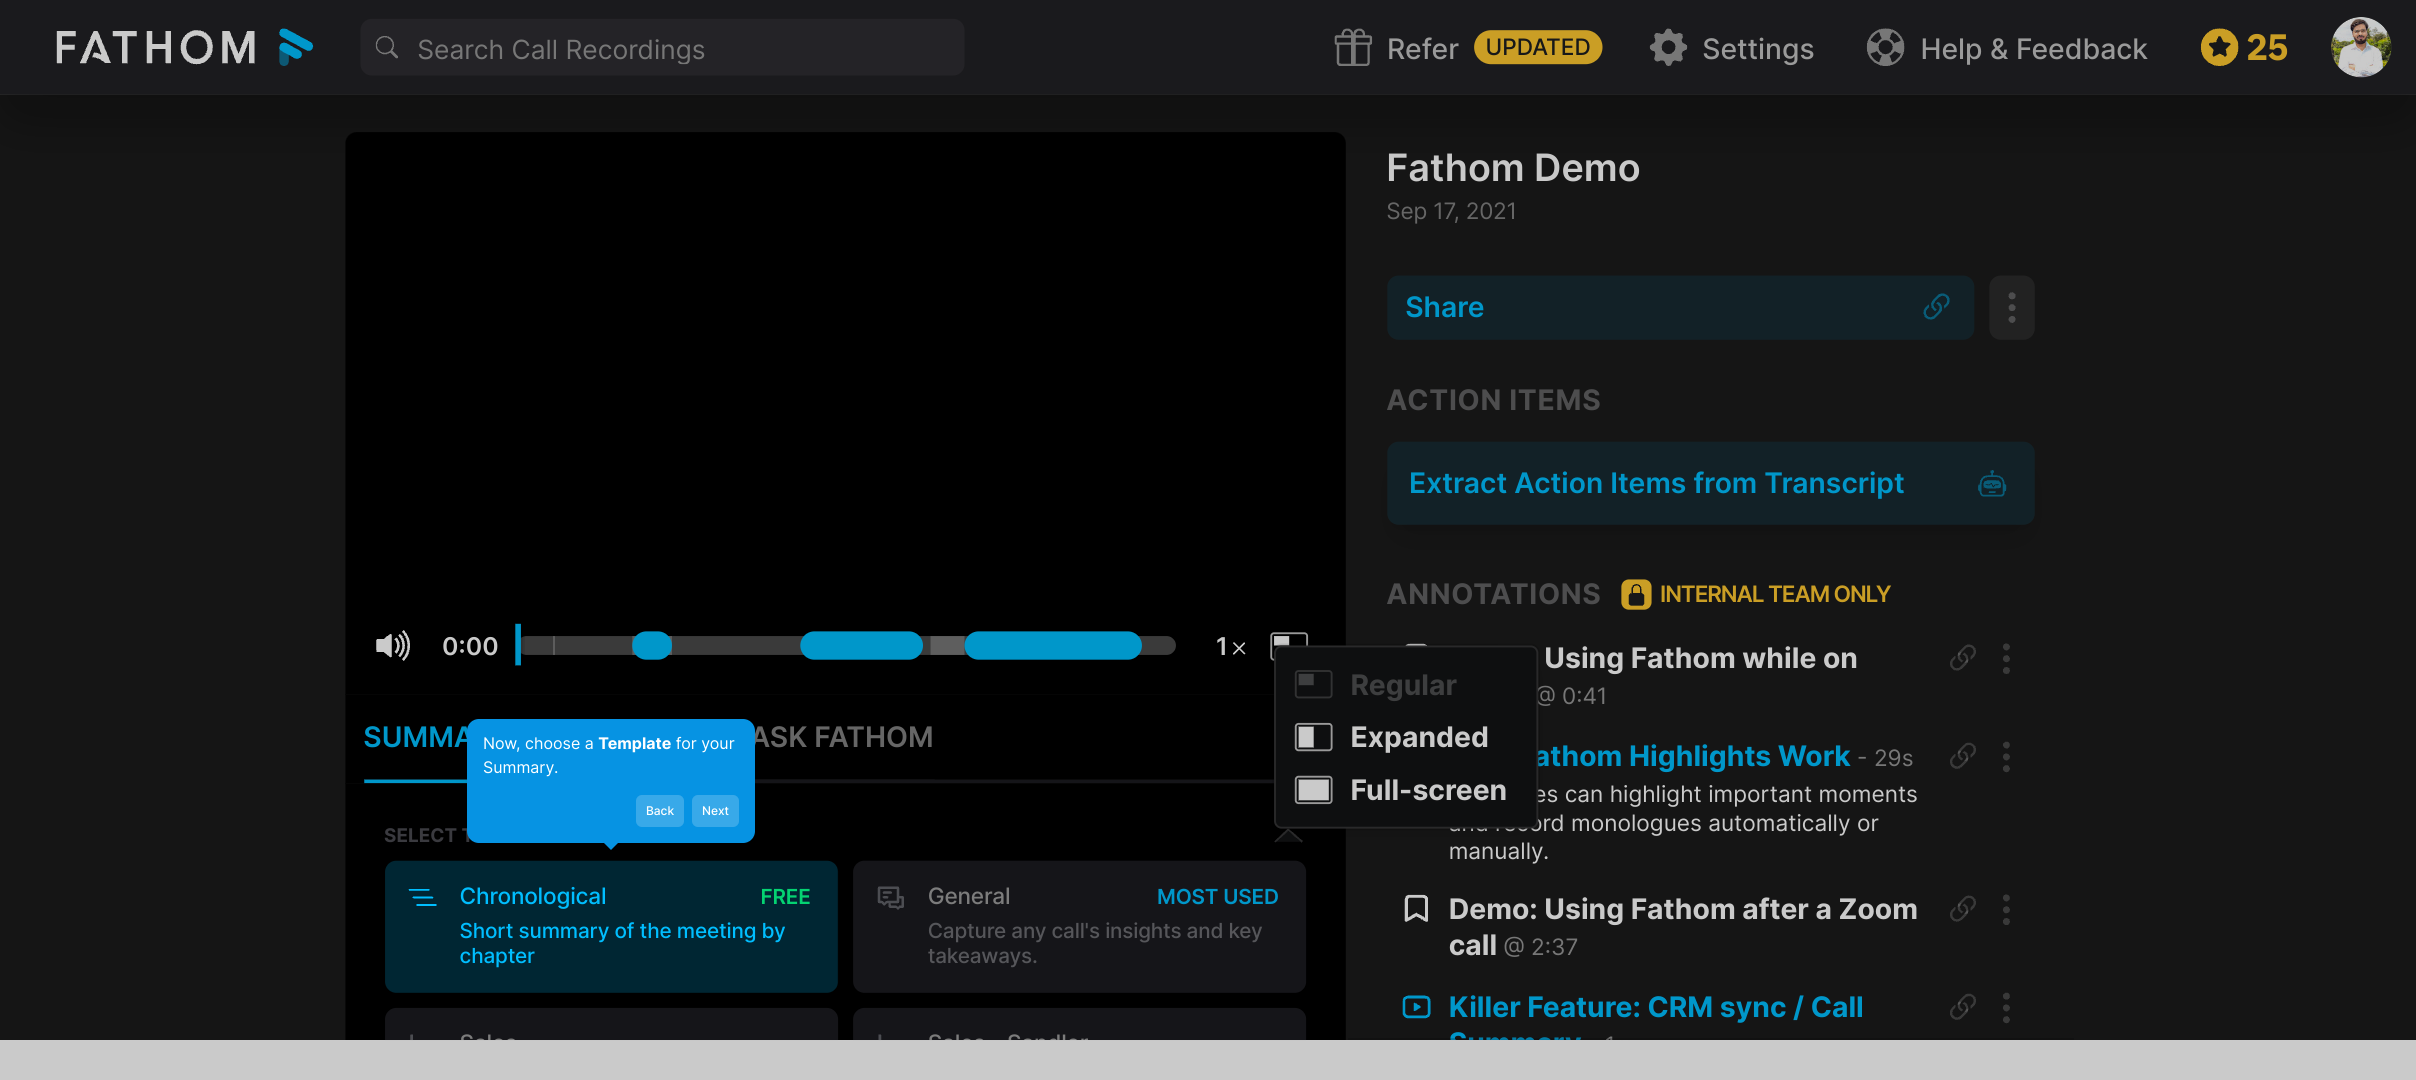Select the Chronological template

coord(611,926)
